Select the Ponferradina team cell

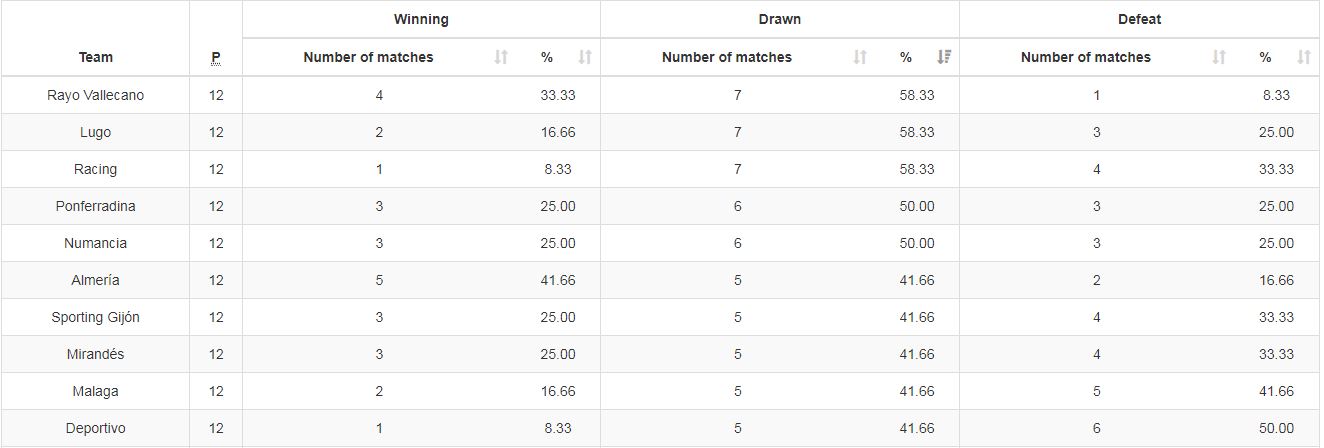tap(96, 206)
